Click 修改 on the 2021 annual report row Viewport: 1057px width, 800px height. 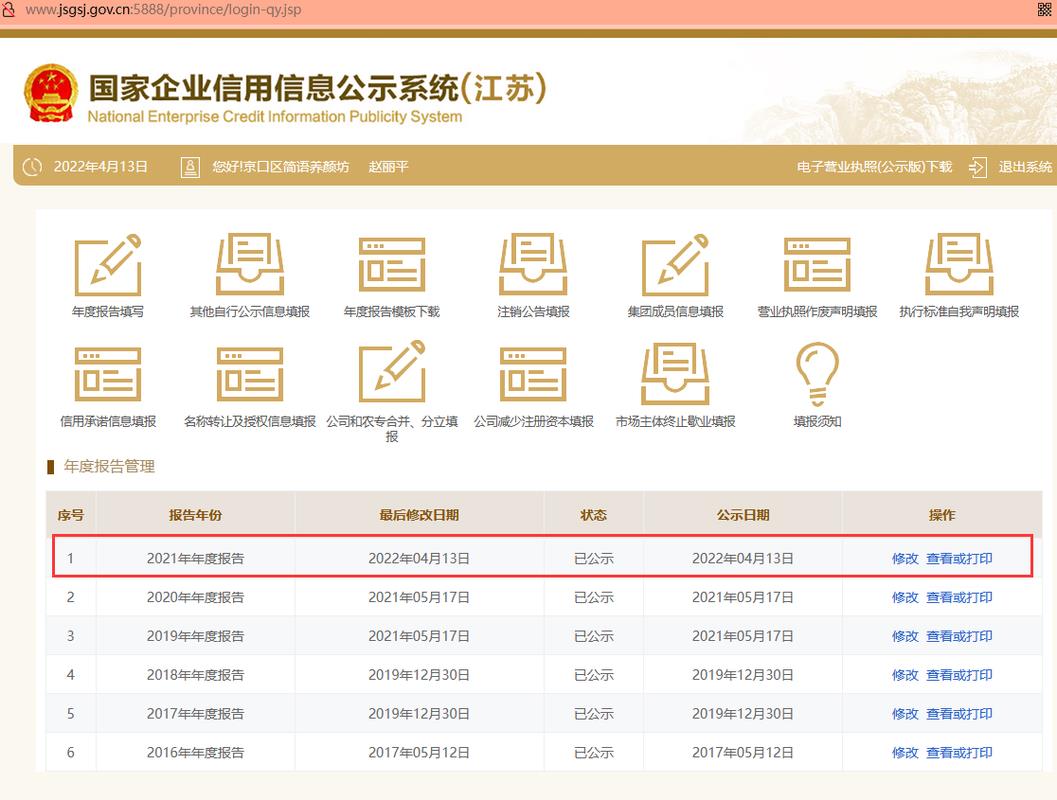coord(904,558)
